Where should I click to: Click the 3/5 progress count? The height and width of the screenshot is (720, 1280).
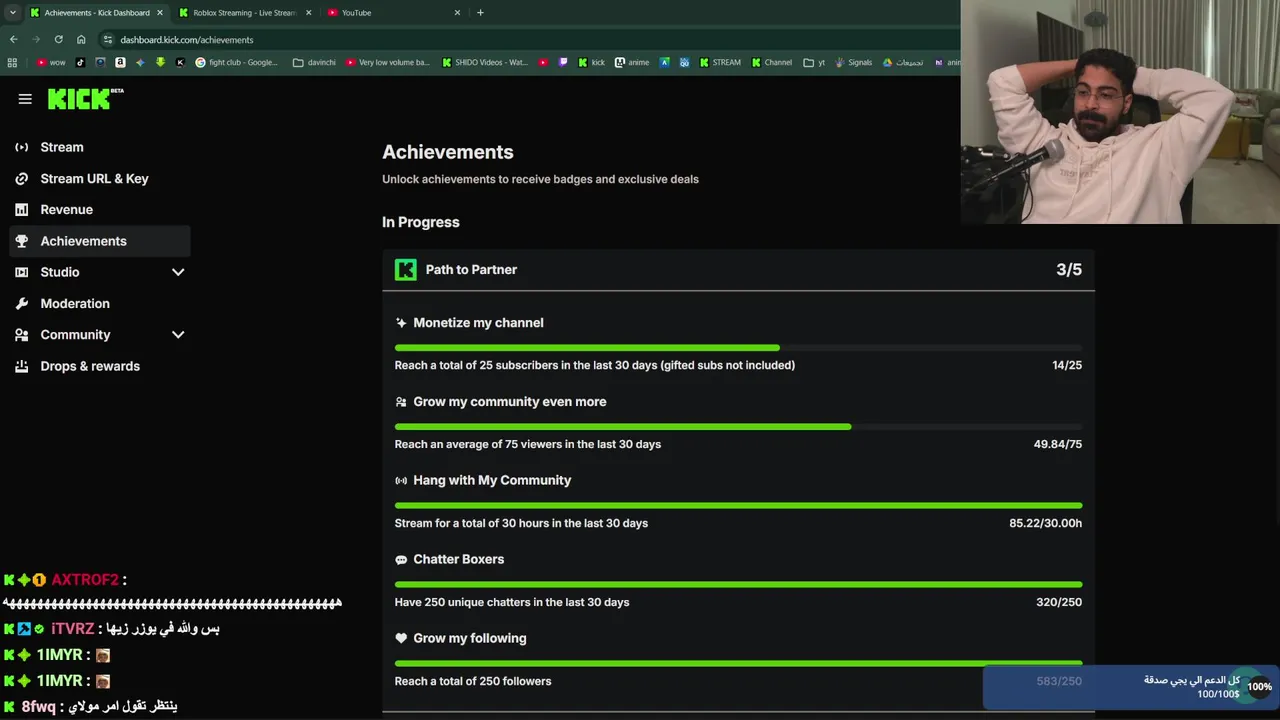click(x=1069, y=270)
